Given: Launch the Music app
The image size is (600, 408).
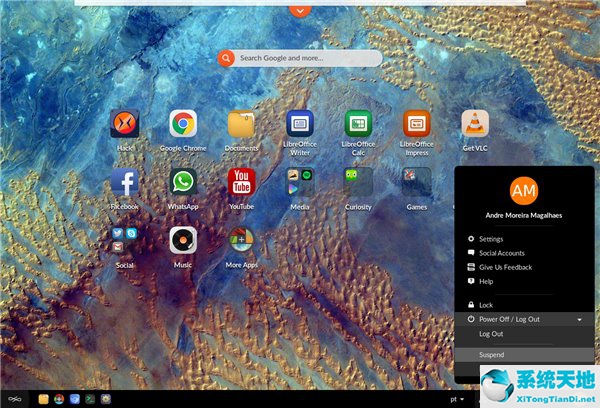Looking at the screenshot, I should click(183, 241).
